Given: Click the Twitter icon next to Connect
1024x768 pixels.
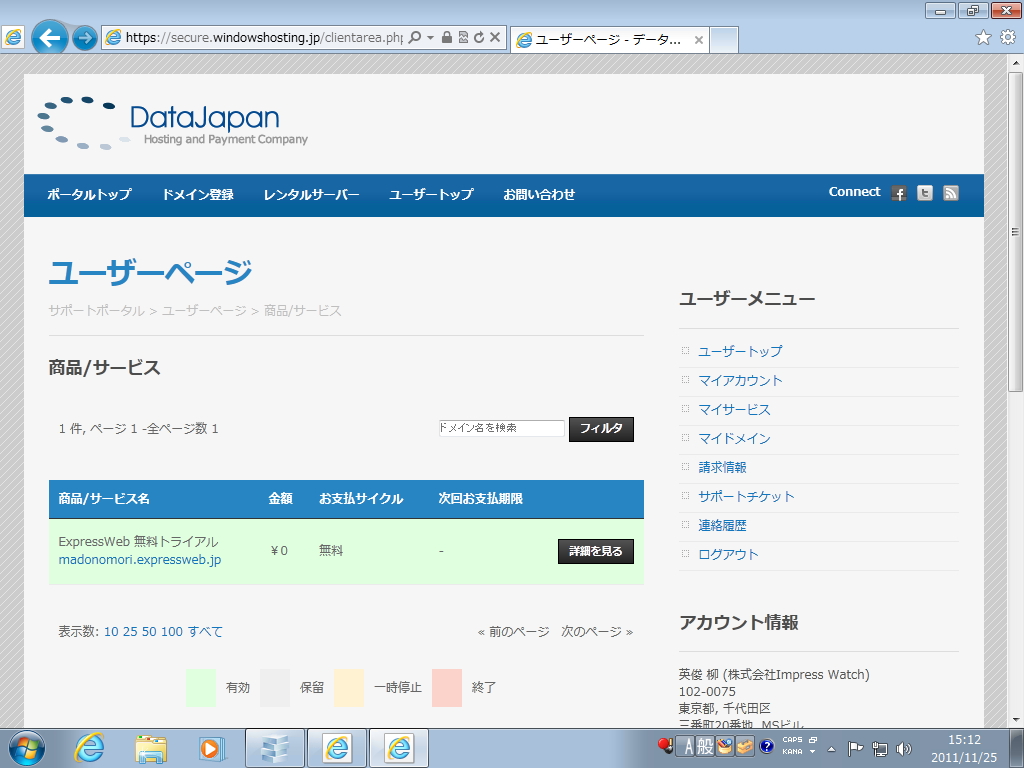Looking at the screenshot, I should point(924,193).
